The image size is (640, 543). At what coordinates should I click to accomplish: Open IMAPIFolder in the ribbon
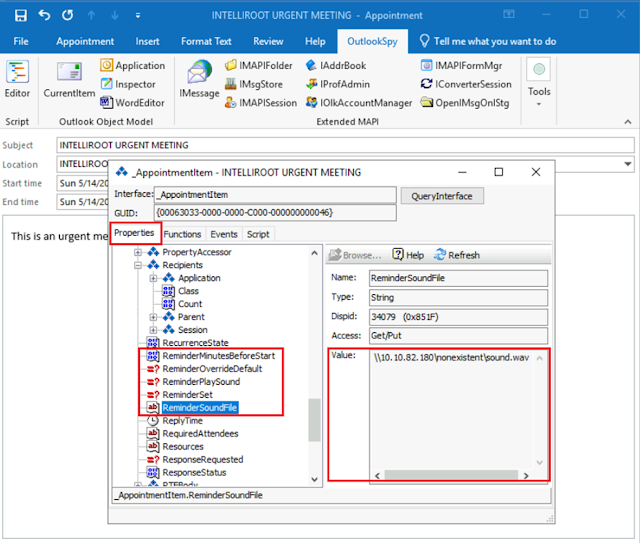259,65
